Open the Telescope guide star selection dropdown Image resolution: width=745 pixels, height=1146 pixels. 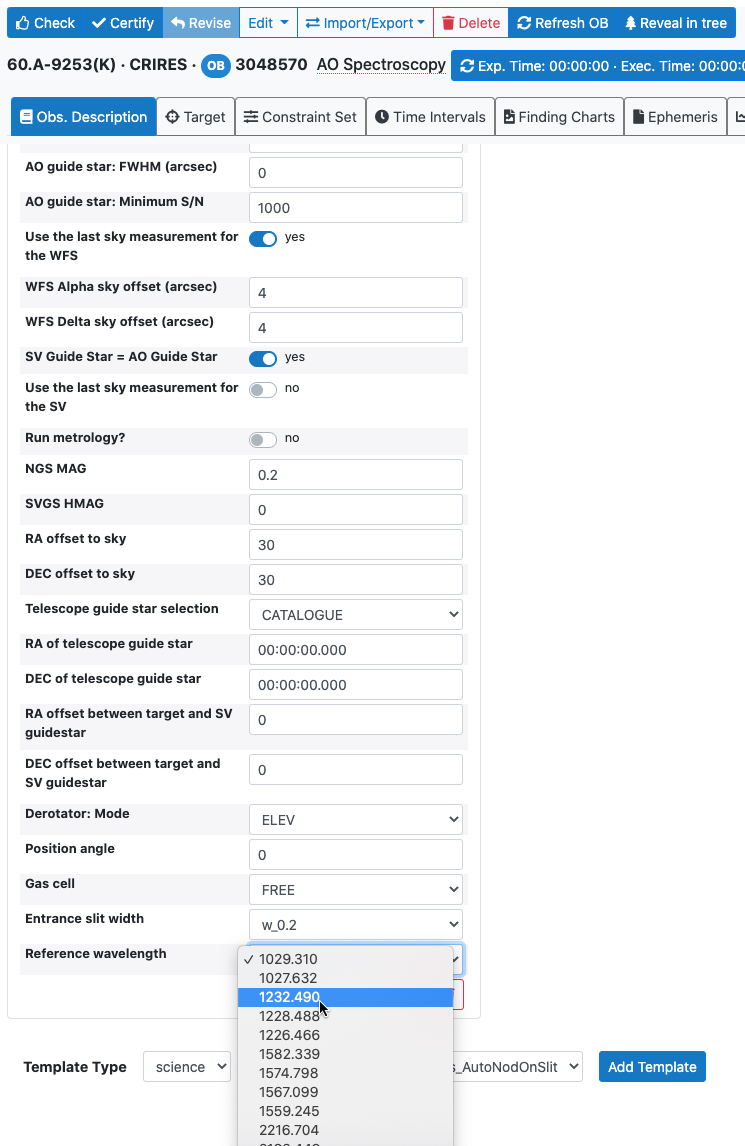(x=355, y=615)
